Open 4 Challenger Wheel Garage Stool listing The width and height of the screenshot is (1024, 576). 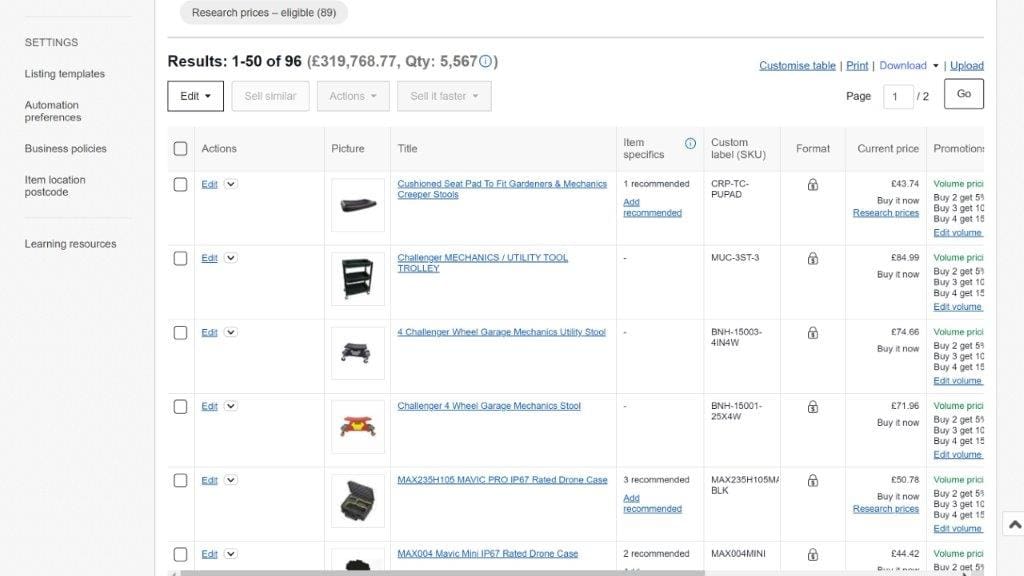tap(502, 332)
